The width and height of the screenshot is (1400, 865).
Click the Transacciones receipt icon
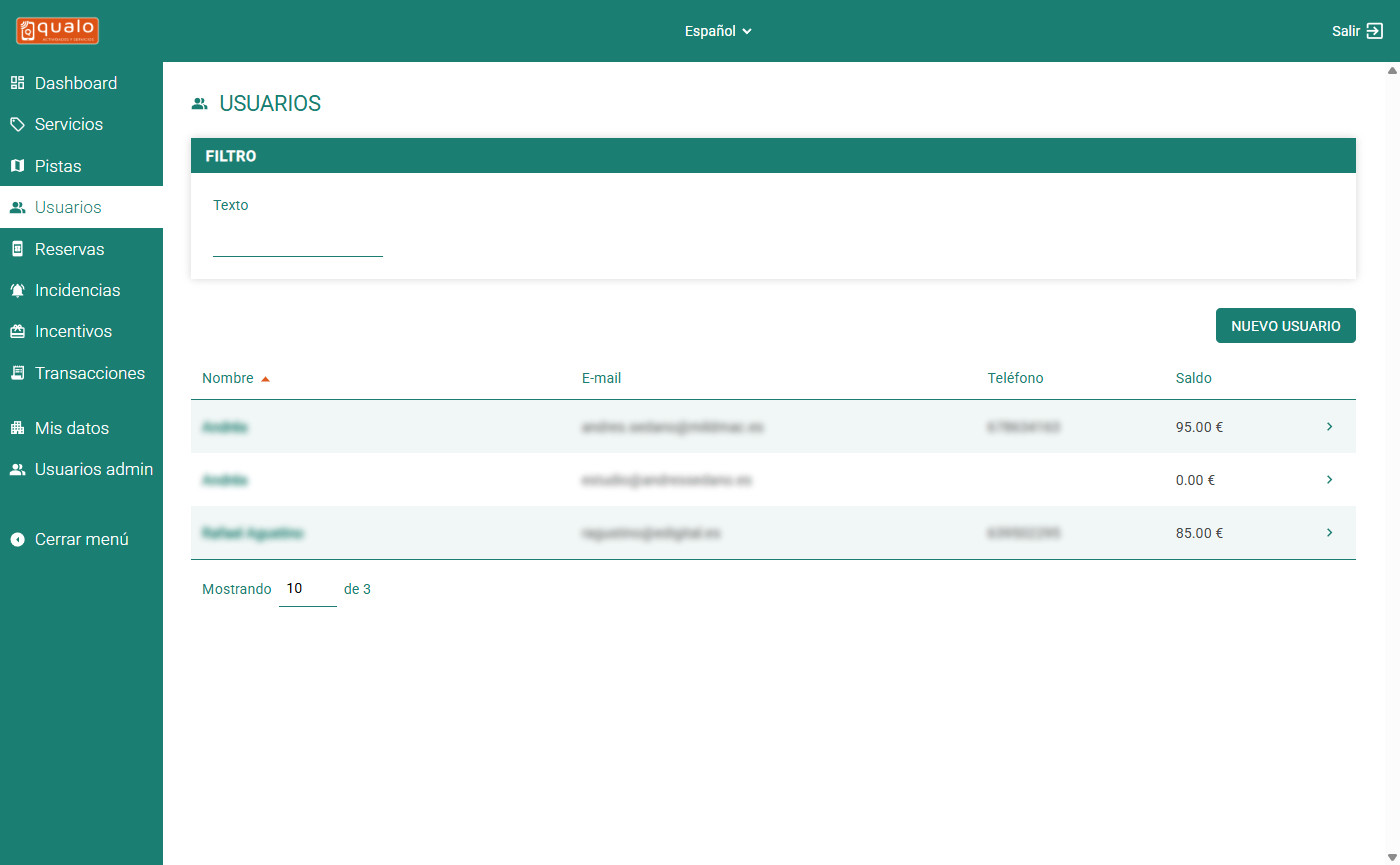pyautogui.click(x=17, y=373)
